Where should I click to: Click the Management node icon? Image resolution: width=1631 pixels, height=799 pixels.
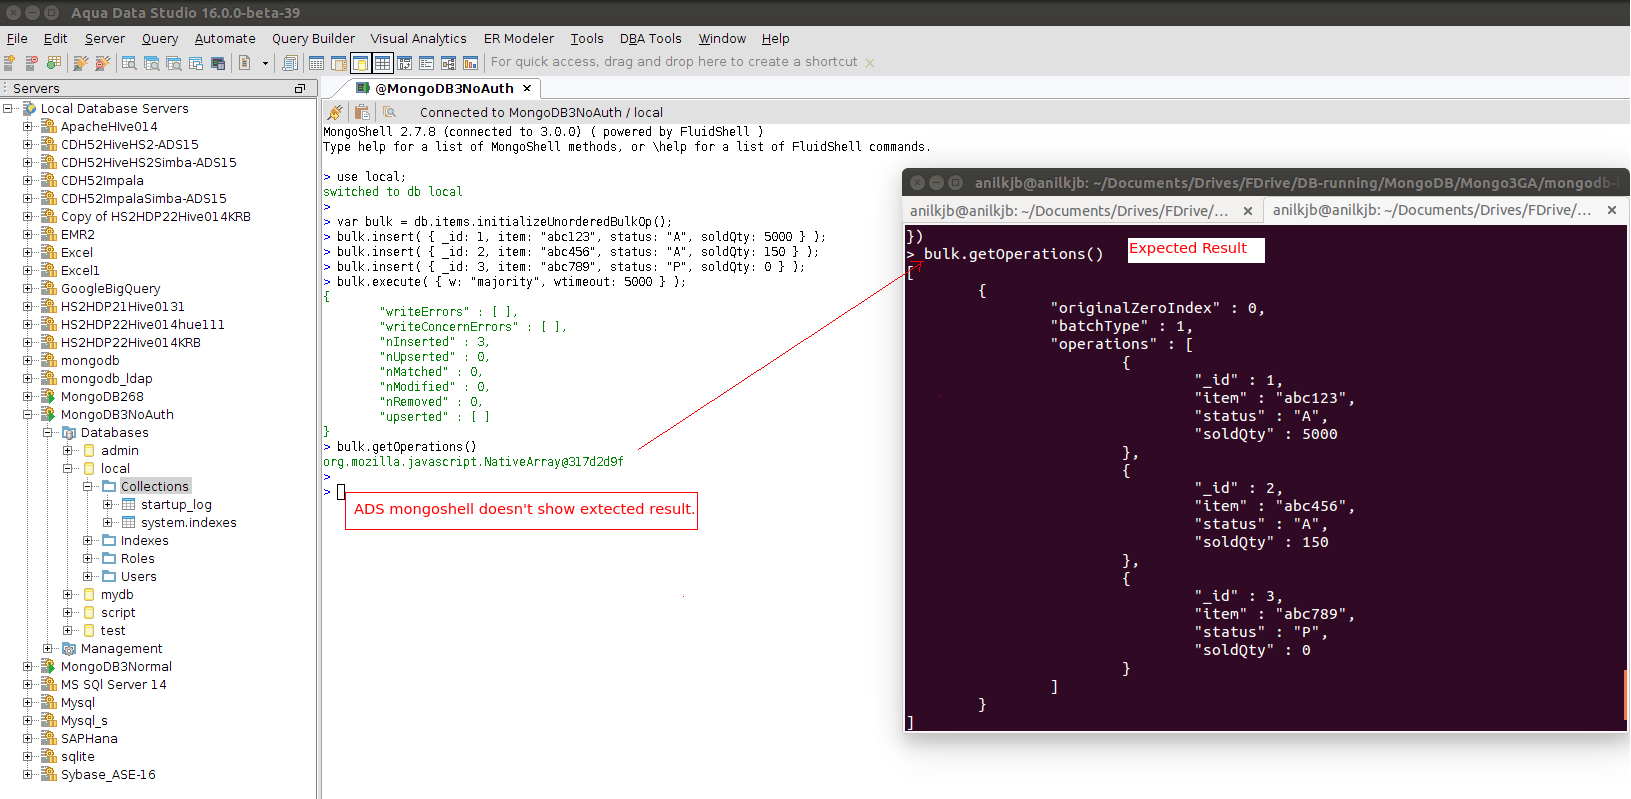coord(69,649)
